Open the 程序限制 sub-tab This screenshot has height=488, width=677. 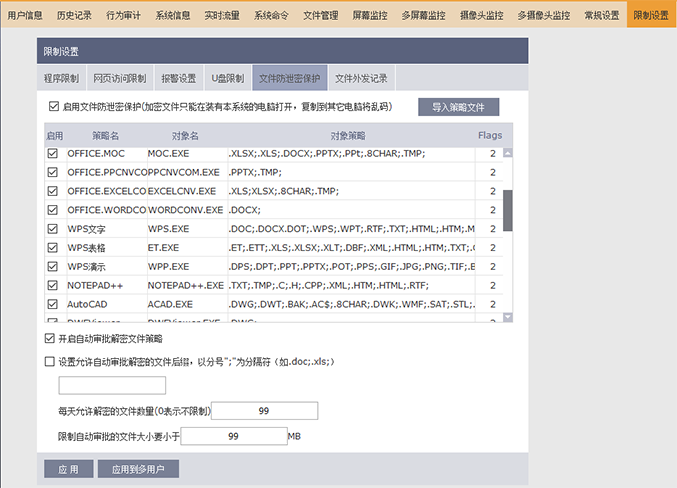(61, 78)
